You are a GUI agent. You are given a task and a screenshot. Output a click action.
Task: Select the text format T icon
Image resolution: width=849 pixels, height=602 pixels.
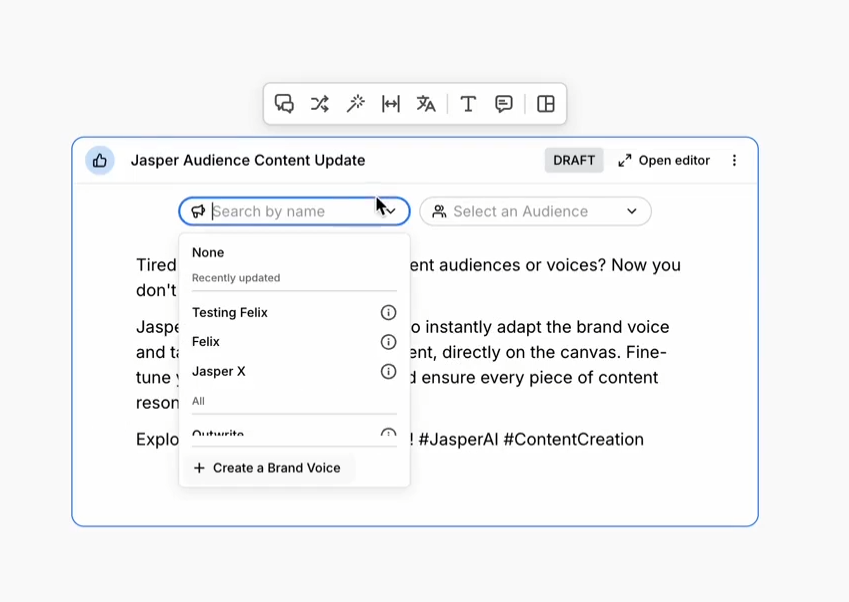coord(468,104)
